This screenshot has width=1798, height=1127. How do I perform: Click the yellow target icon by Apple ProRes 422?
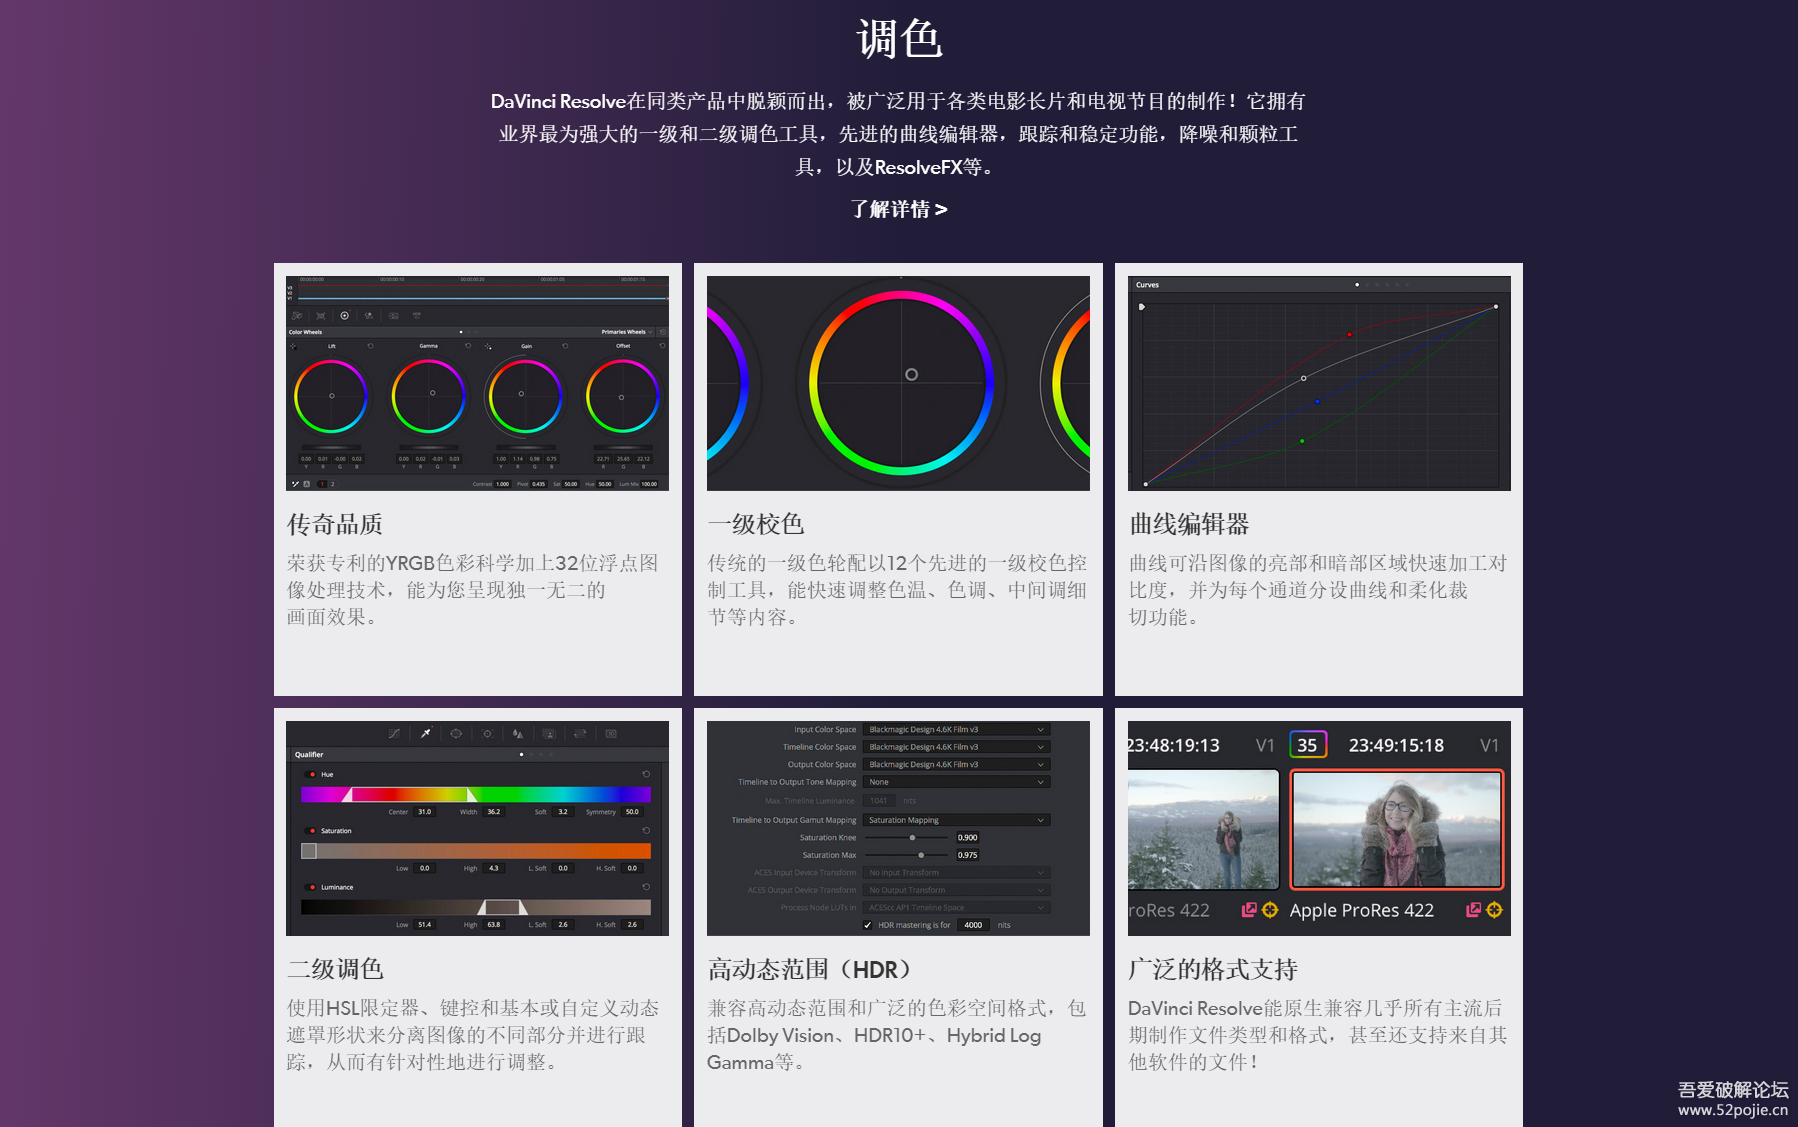pyautogui.click(x=1494, y=910)
